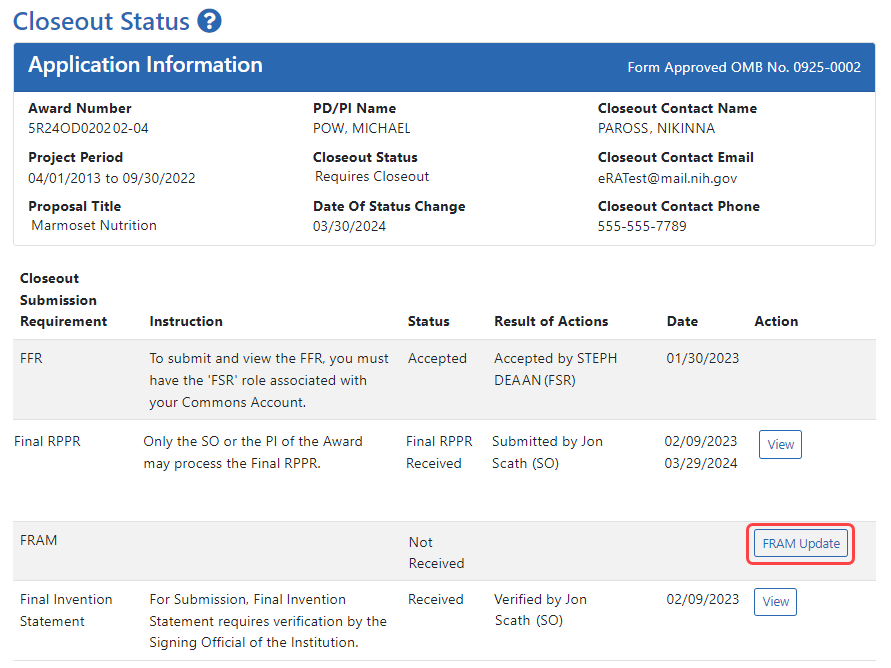Click the contact phone number 555-555-7789
891x668 pixels.
[x=642, y=226]
